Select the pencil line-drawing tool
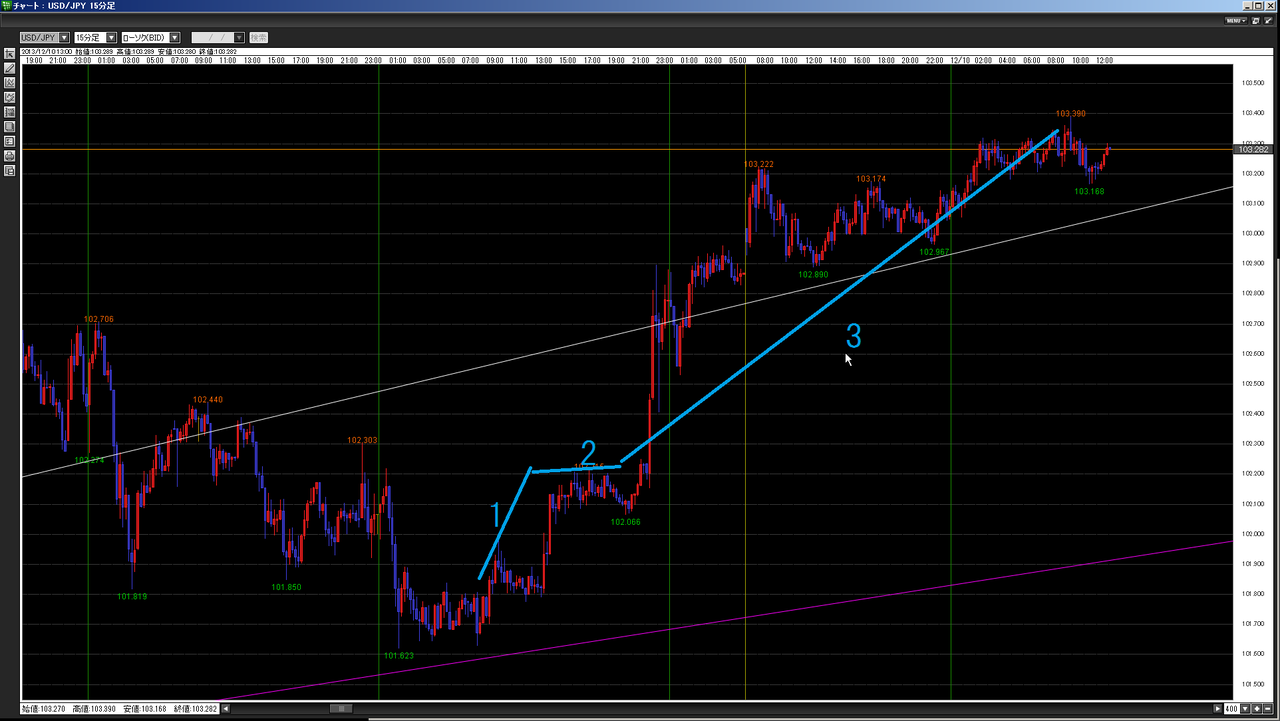The height and width of the screenshot is (721, 1280). (x=10, y=68)
